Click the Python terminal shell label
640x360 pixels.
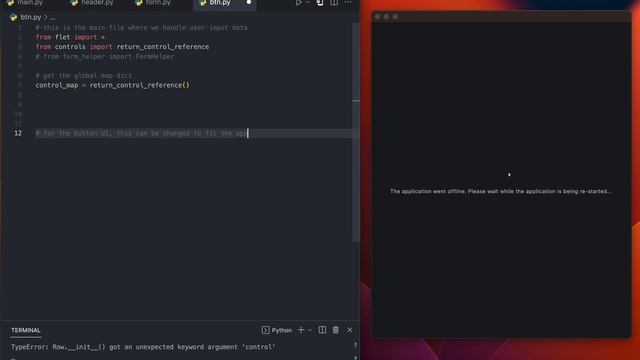[277, 330]
